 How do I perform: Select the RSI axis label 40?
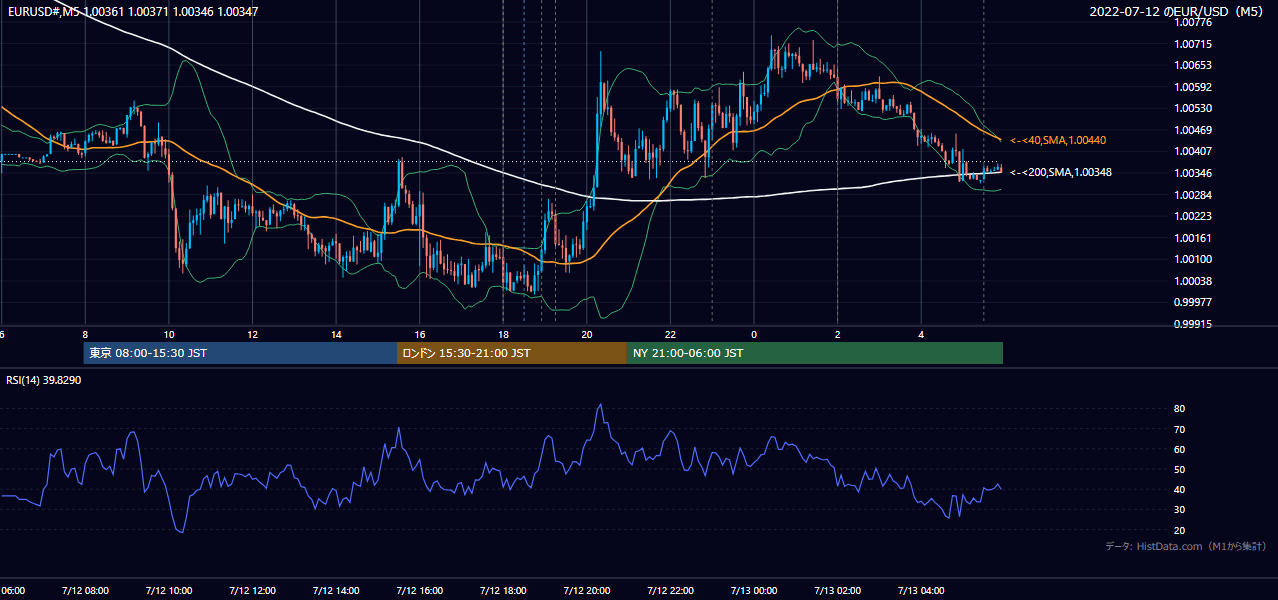click(x=1180, y=489)
